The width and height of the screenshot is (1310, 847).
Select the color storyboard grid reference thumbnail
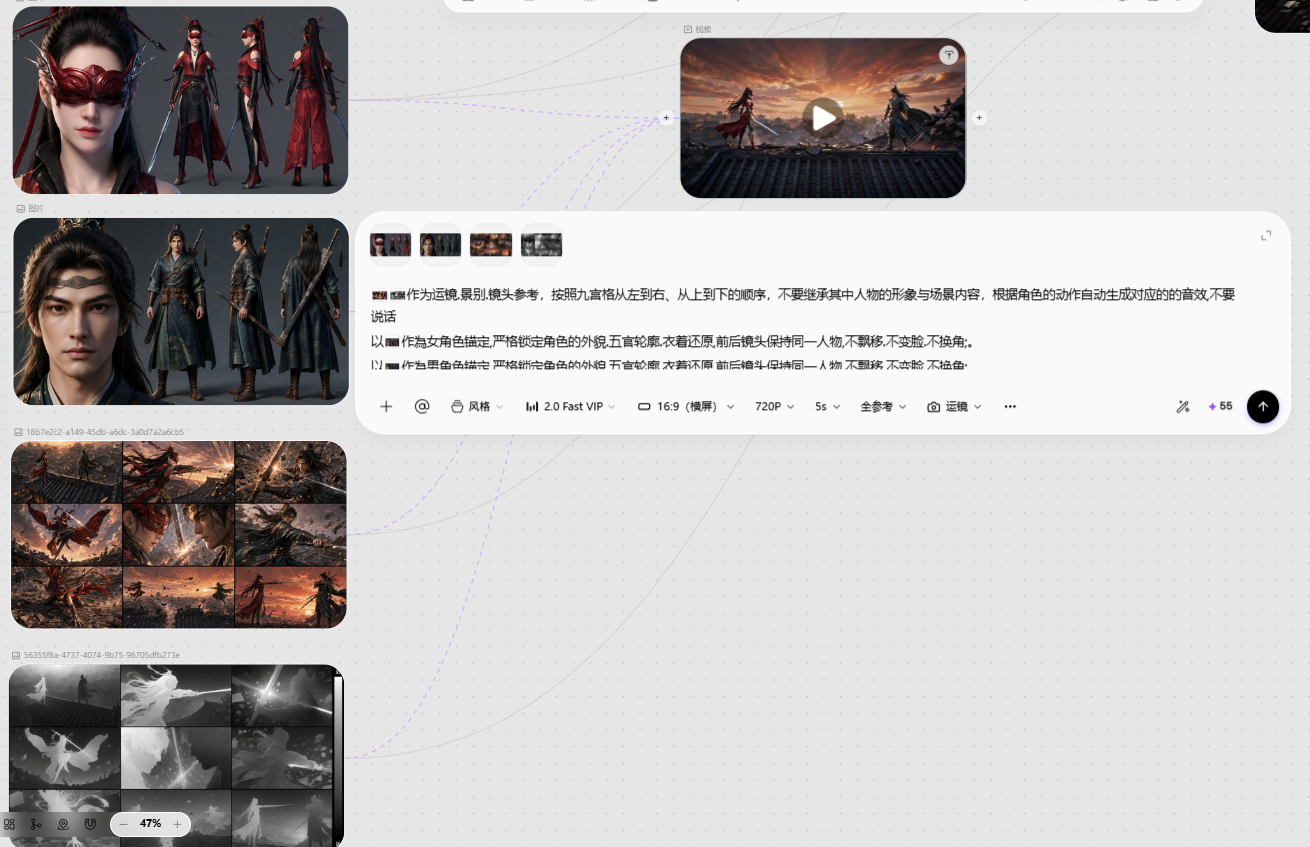tap(491, 245)
